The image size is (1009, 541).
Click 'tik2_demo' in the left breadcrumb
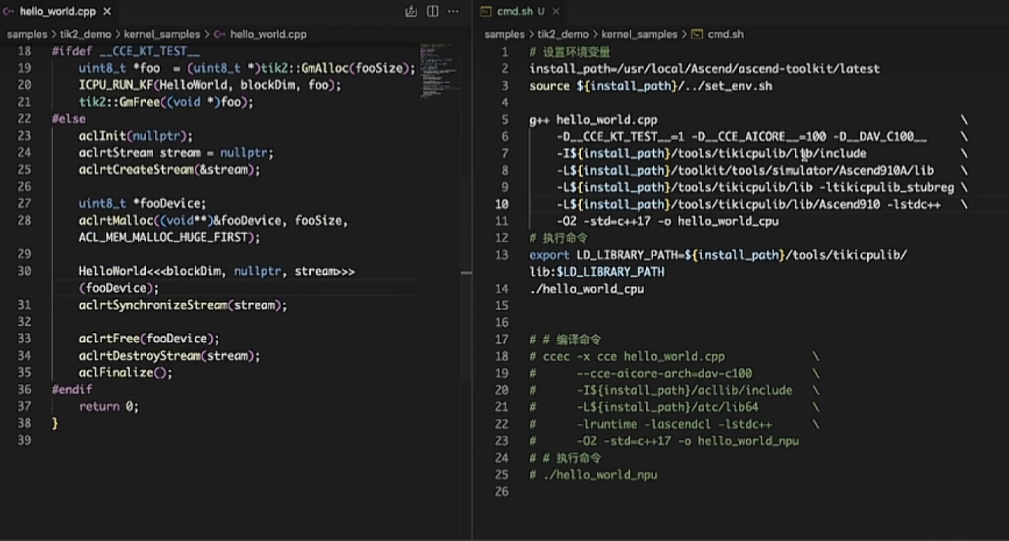[86, 34]
